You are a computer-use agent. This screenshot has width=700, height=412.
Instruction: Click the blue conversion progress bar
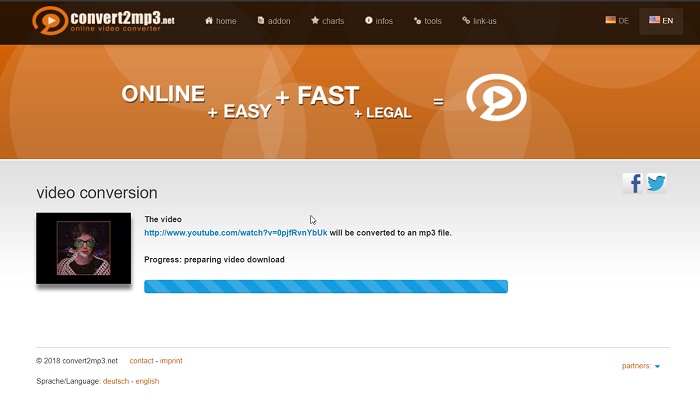click(x=326, y=286)
